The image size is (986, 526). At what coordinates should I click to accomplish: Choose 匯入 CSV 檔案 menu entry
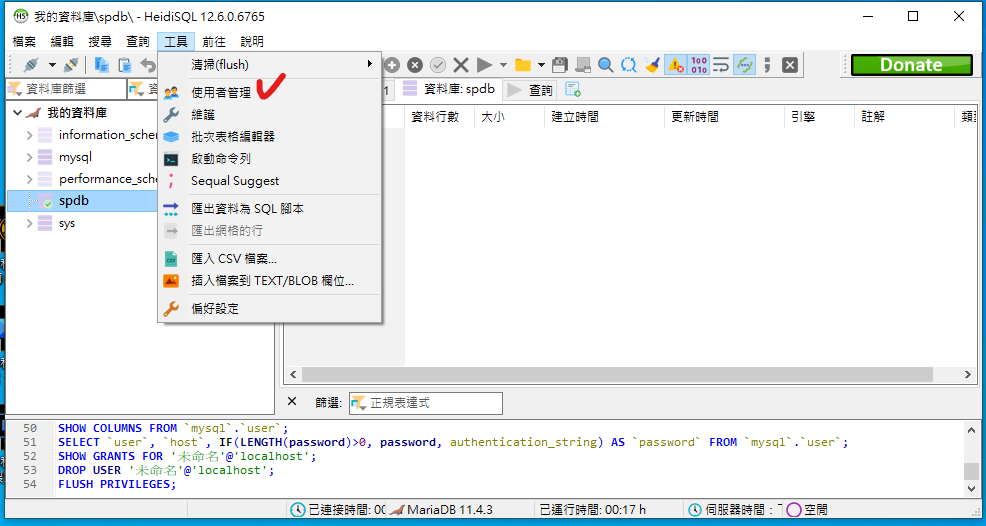click(x=234, y=258)
